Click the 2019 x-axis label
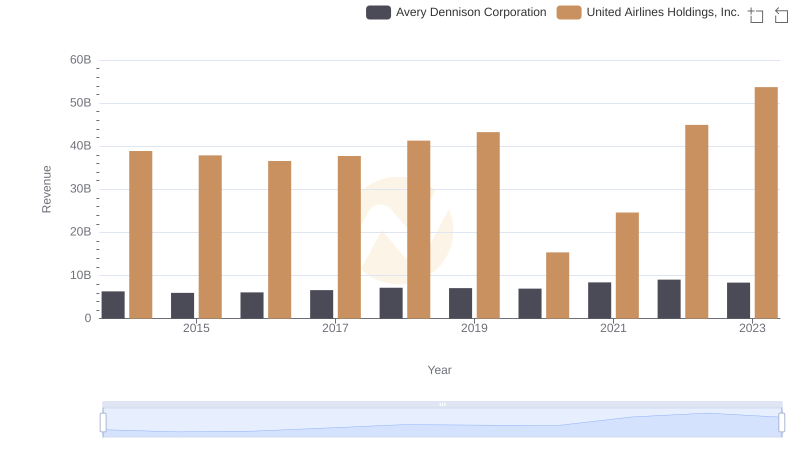Image resolution: width=800 pixels, height=461 pixels. click(474, 328)
